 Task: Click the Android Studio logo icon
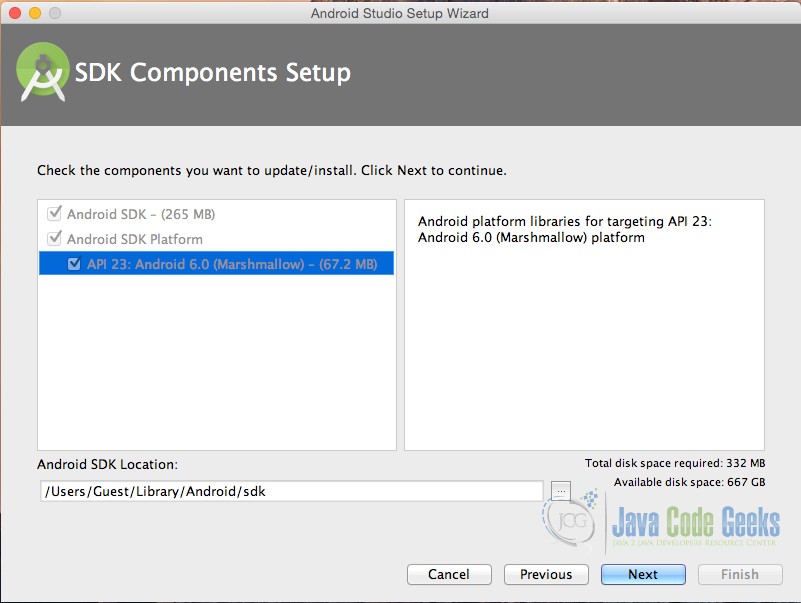[42, 72]
